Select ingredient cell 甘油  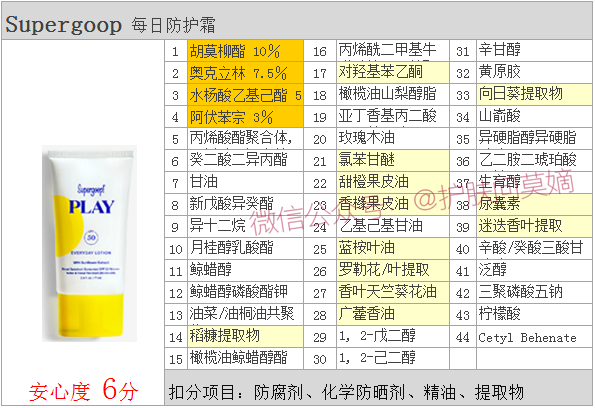[246, 183]
